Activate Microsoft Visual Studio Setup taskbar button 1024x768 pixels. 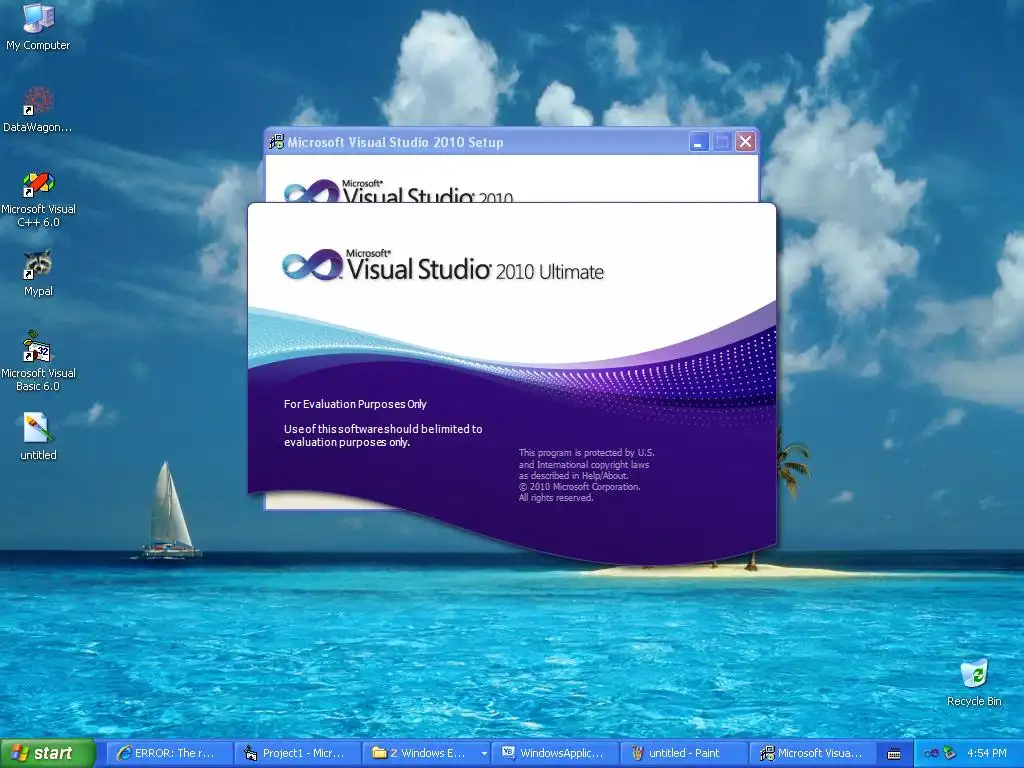point(811,753)
